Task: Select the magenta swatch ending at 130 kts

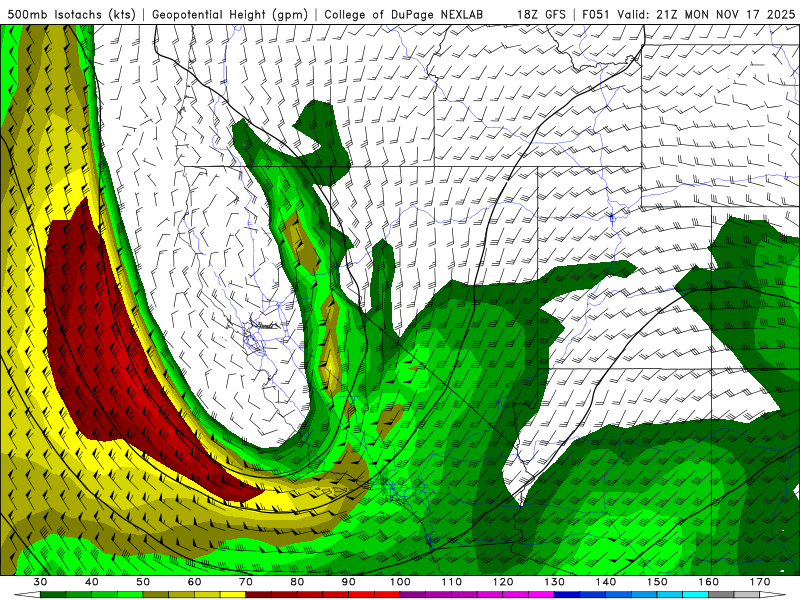Action: pos(541,594)
